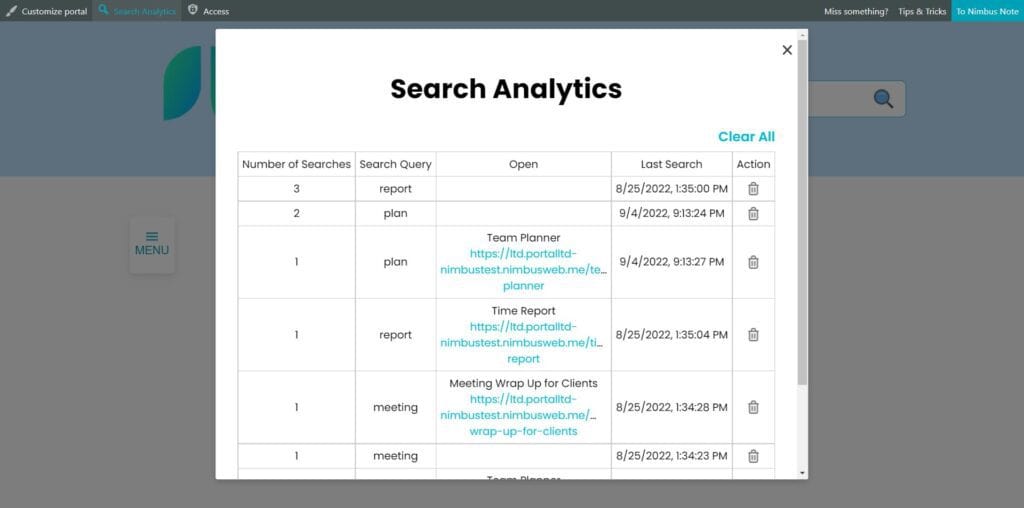
Task: Delete the meeting row at 1:34:23 PM
Action: (753, 456)
